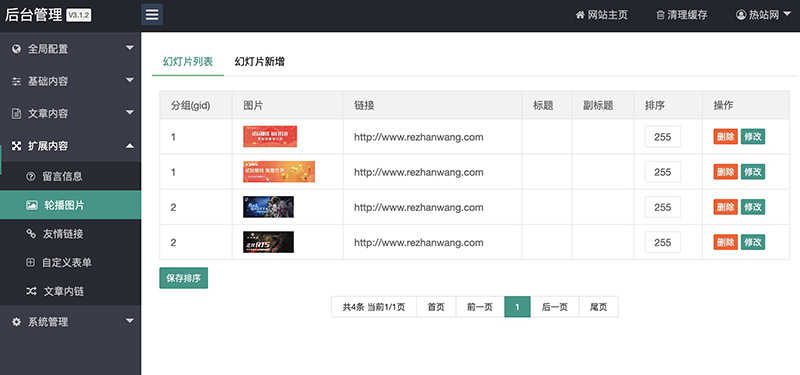The height and width of the screenshot is (375, 800).
Task: Expand the 全局配置 sidebar menu arrow
Action: click(x=130, y=48)
